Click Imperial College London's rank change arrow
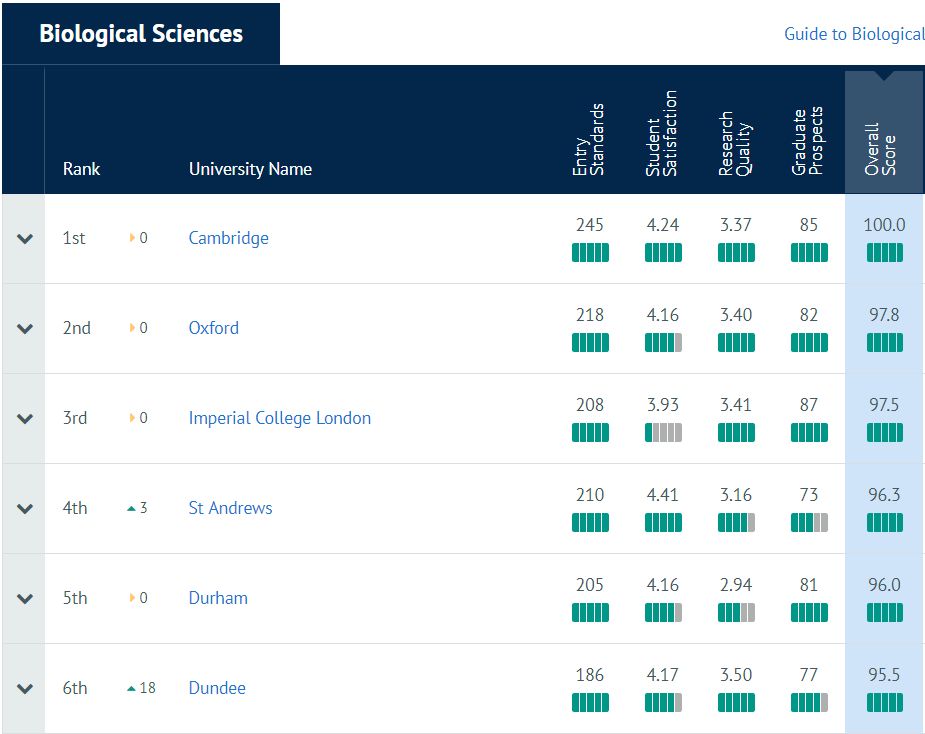The height and width of the screenshot is (734, 925). point(132,418)
